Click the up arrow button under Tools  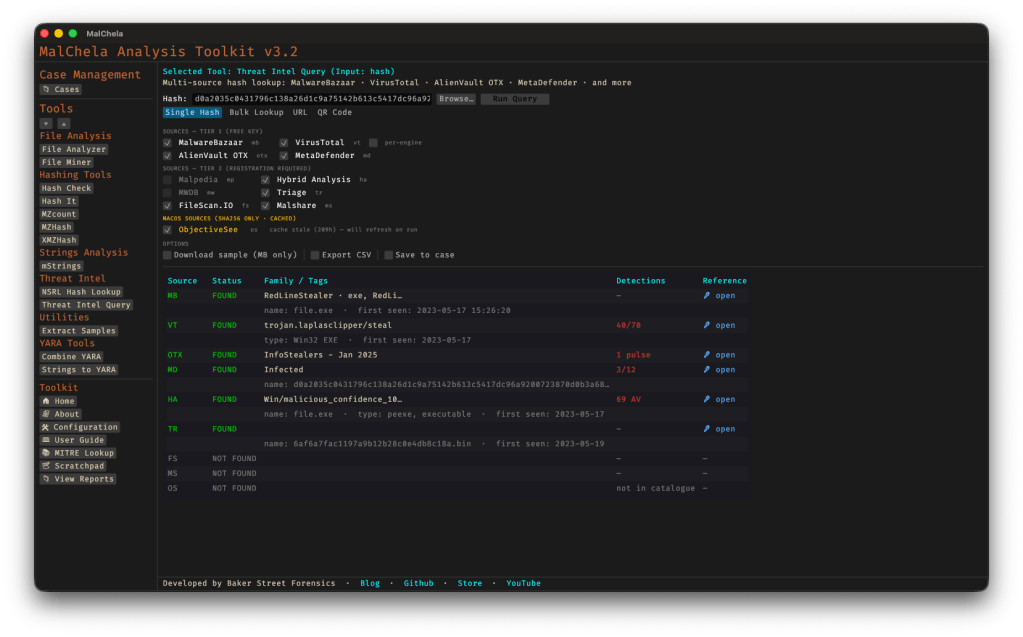click(x=64, y=123)
